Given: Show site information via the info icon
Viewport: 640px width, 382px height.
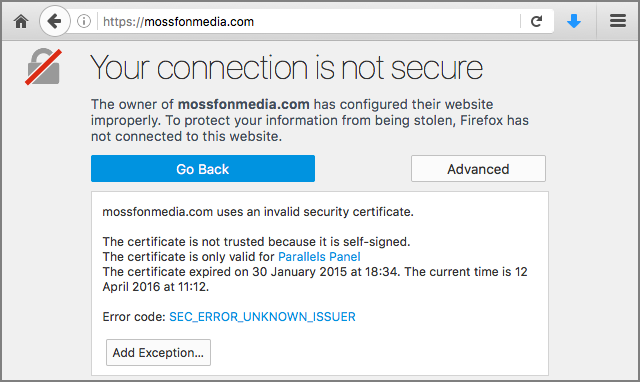Looking at the screenshot, I should click(84, 21).
